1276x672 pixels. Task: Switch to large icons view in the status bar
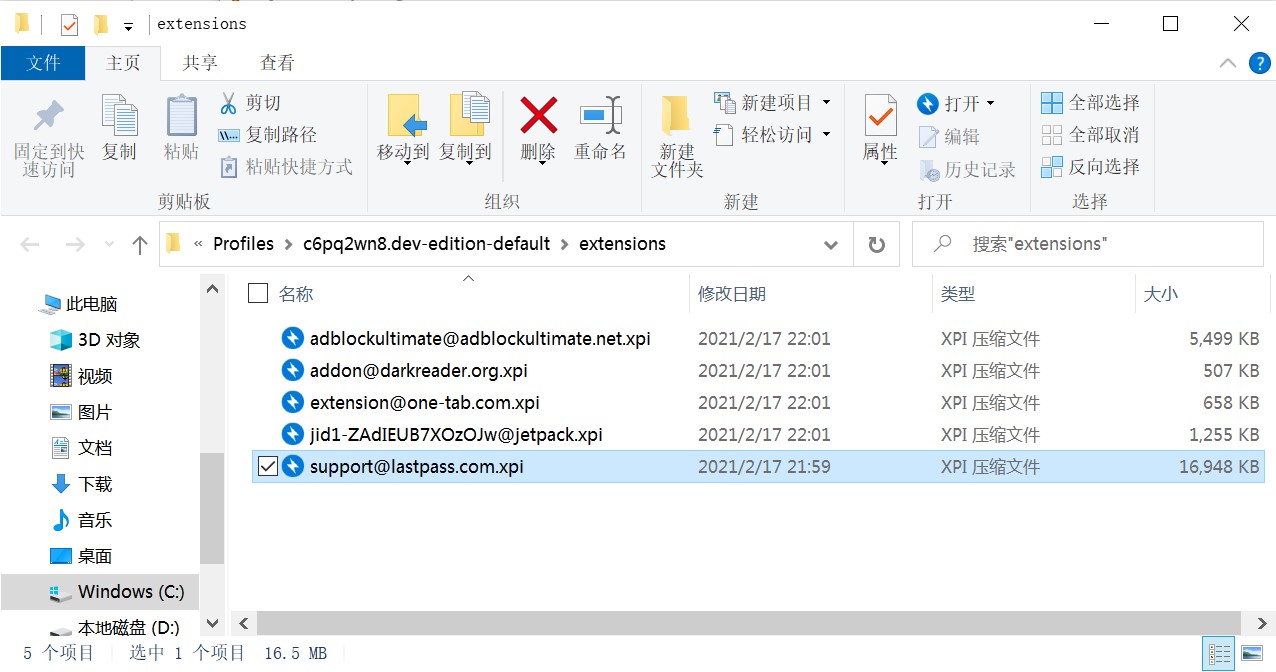1251,654
